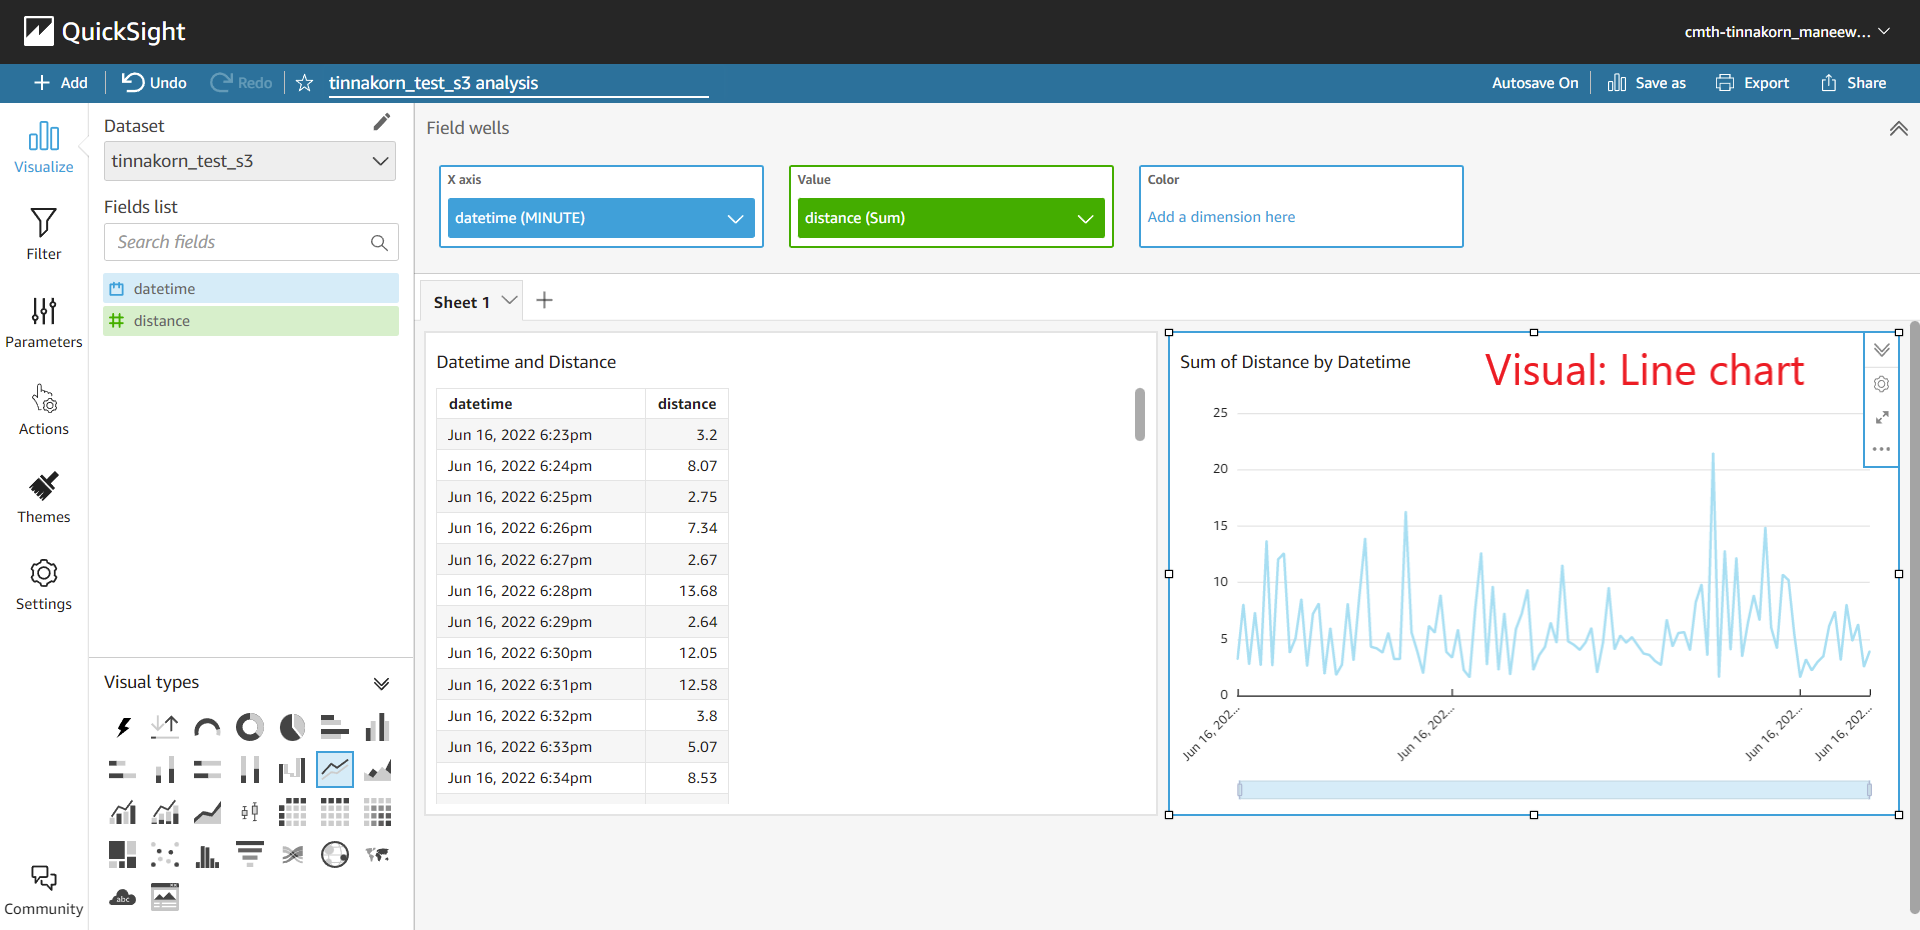Open the Add menu
Viewport: 1920px width, 930px height.
pyautogui.click(x=60, y=83)
